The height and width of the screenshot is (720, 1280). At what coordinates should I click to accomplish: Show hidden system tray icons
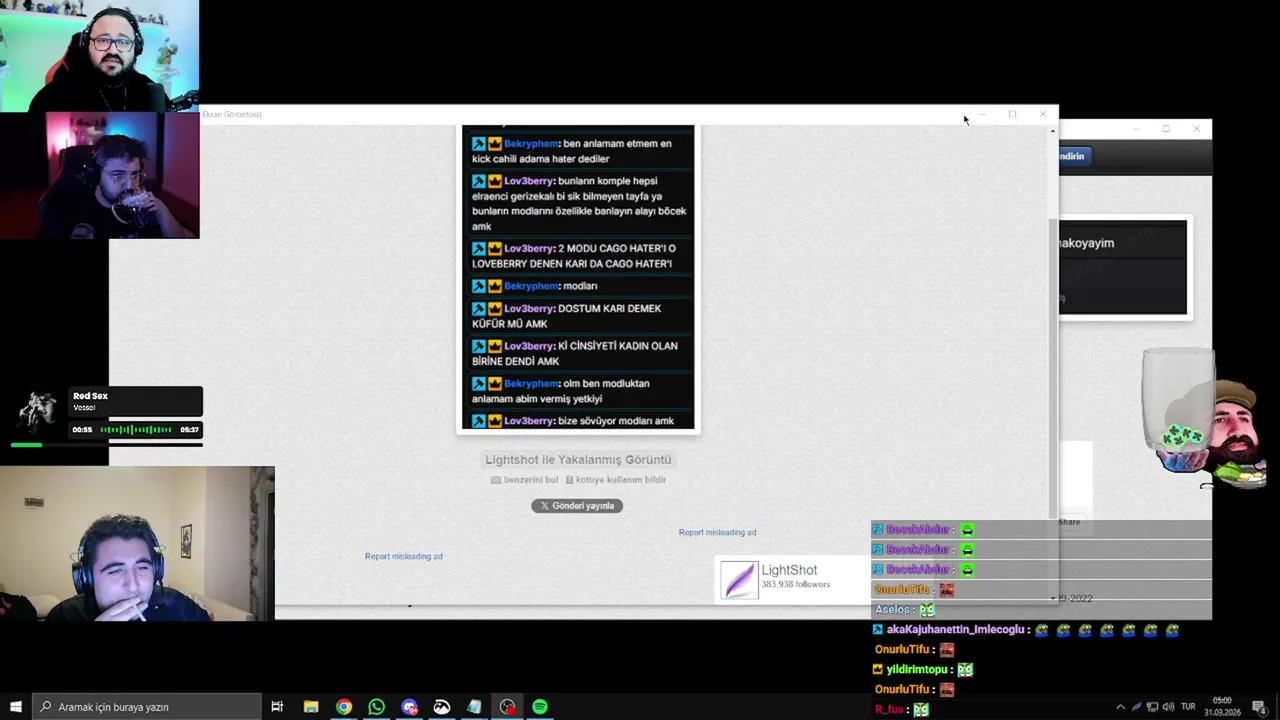[1120, 707]
